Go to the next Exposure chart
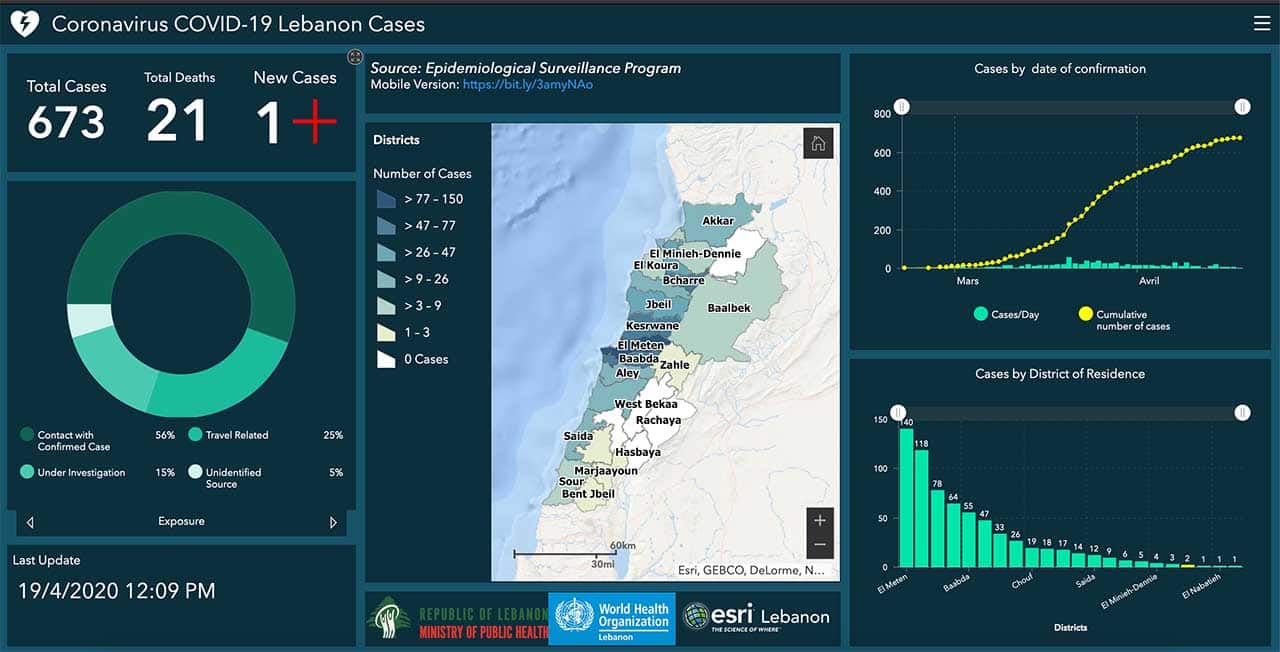The width and height of the screenshot is (1280, 652). coord(333,522)
